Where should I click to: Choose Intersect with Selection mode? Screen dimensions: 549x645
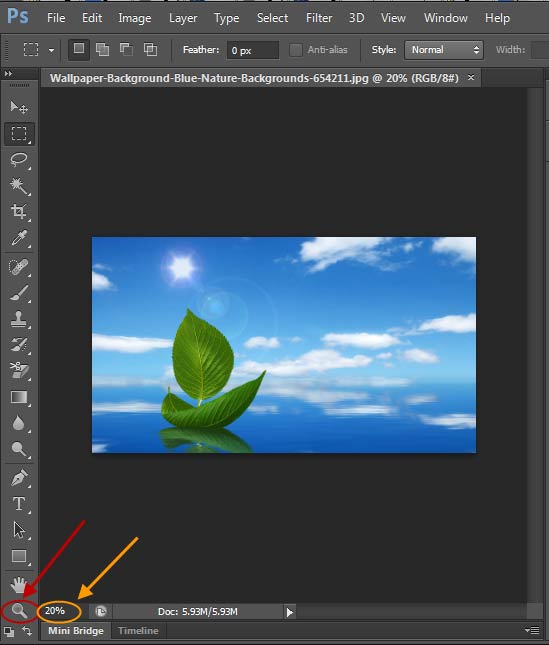pyautogui.click(x=151, y=49)
